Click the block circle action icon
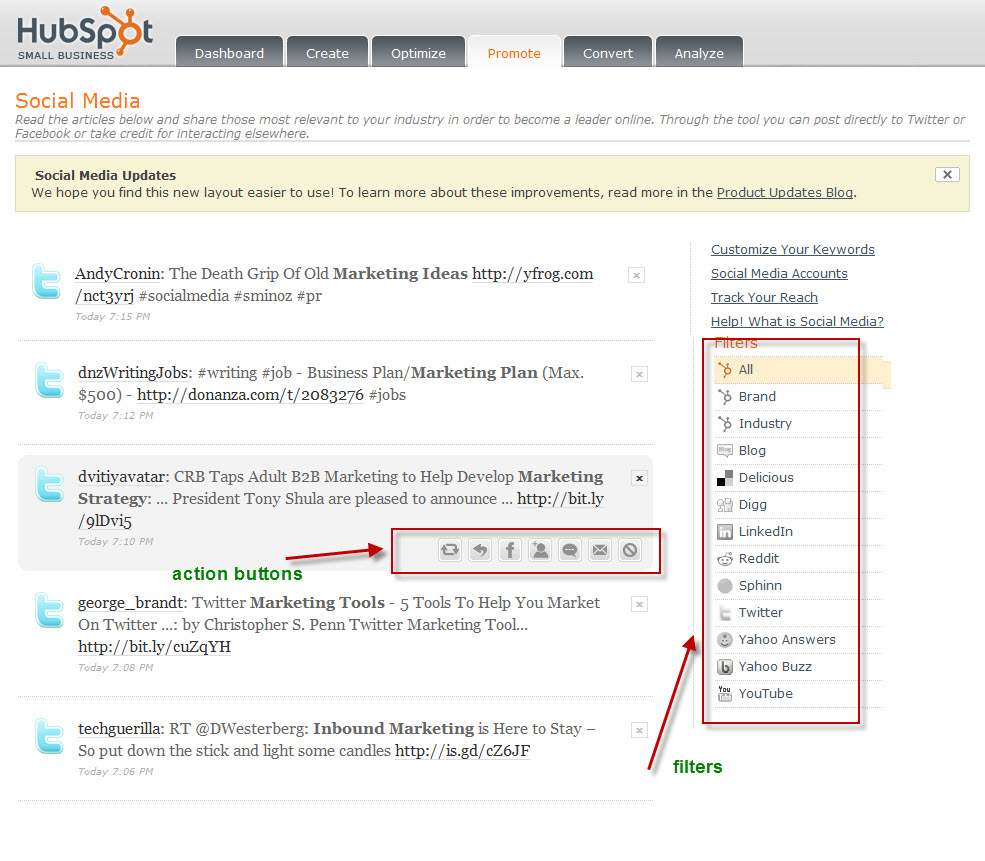 click(630, 551)
